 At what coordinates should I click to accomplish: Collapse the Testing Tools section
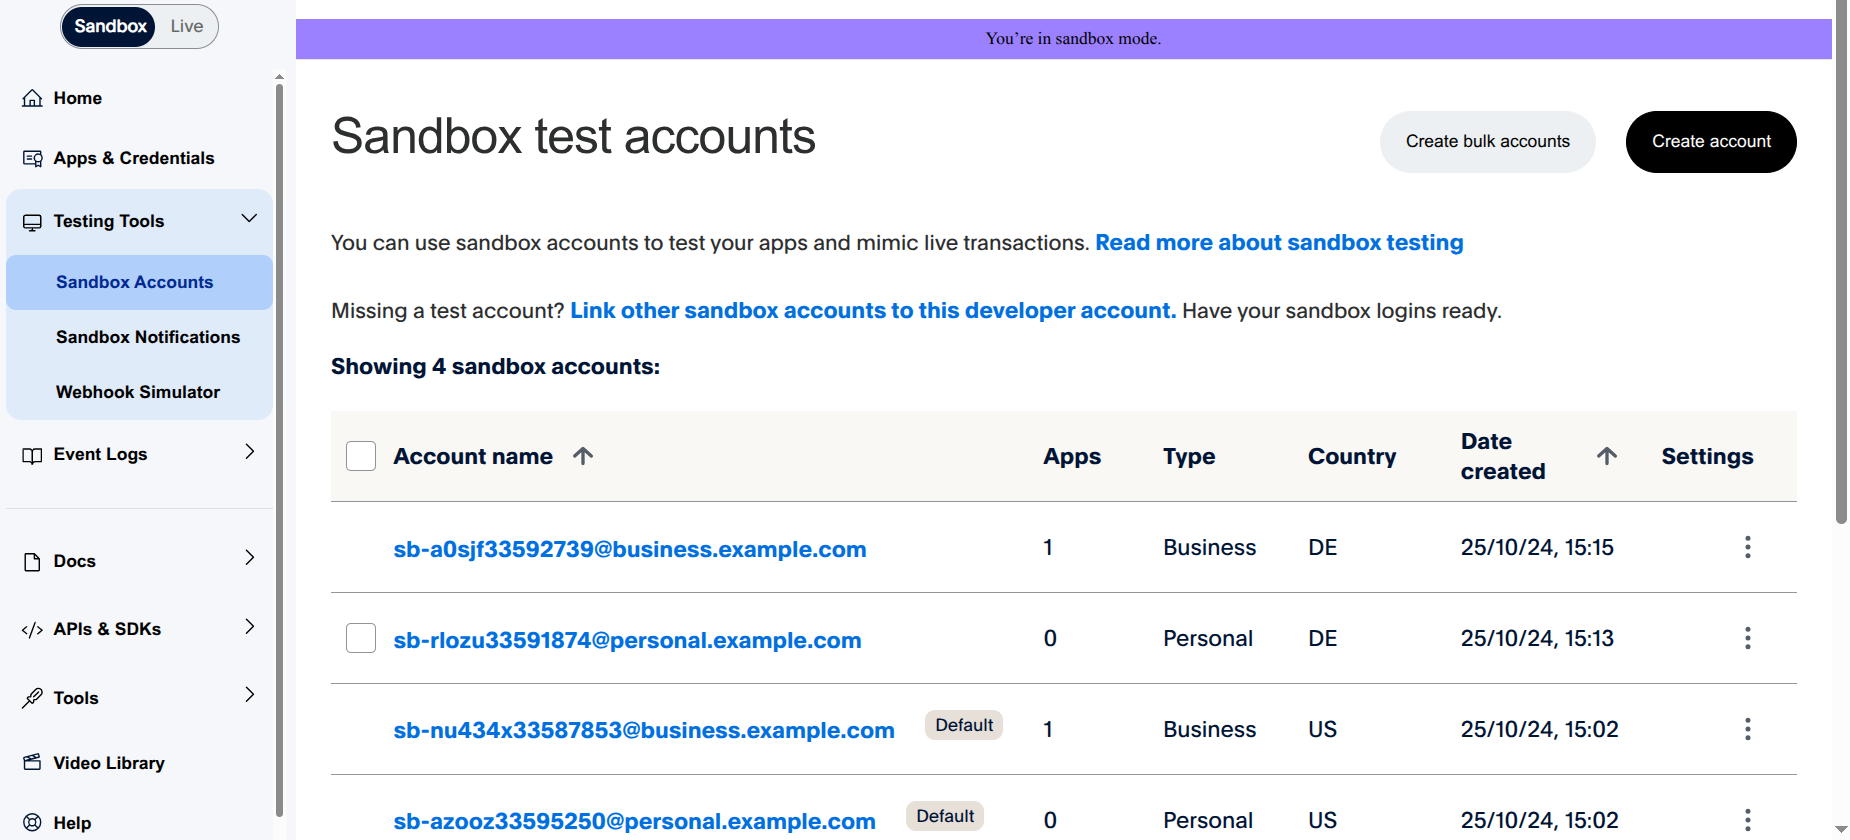(x=249, y=220)
